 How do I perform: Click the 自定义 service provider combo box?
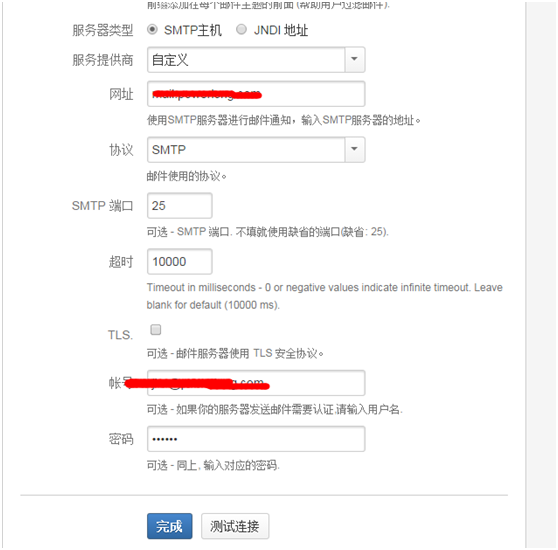point(256,59)
